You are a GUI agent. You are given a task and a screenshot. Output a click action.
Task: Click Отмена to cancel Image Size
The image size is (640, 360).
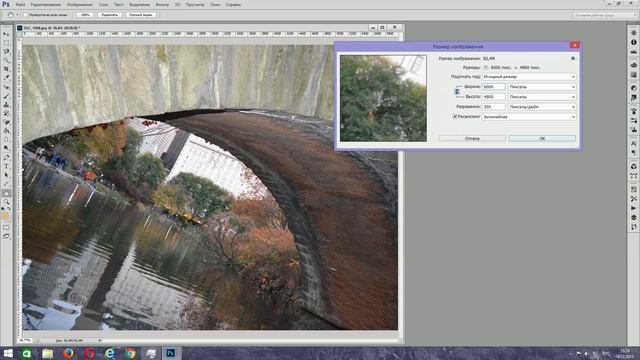(x=472, y=139)
